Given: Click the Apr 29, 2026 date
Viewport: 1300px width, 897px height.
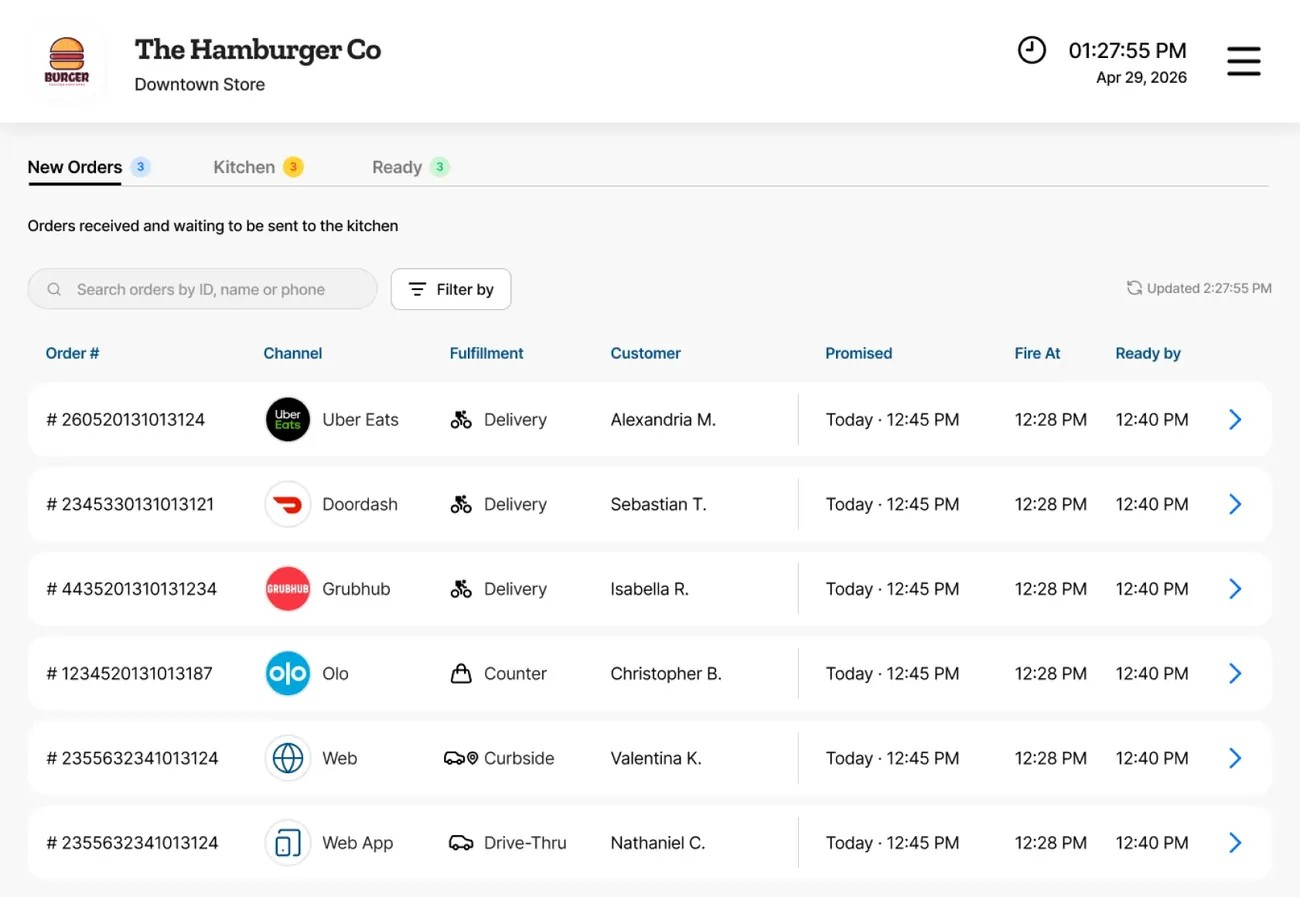Looking at the screenshot, I should coord(1142,78).
